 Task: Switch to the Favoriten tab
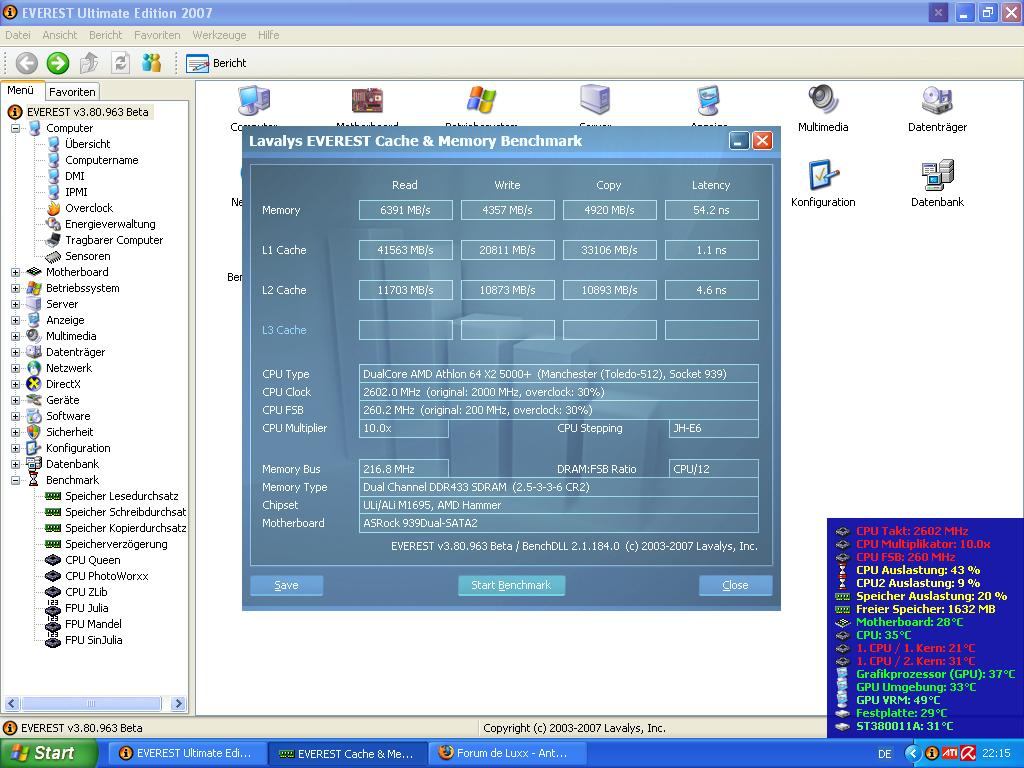(72, 92)
